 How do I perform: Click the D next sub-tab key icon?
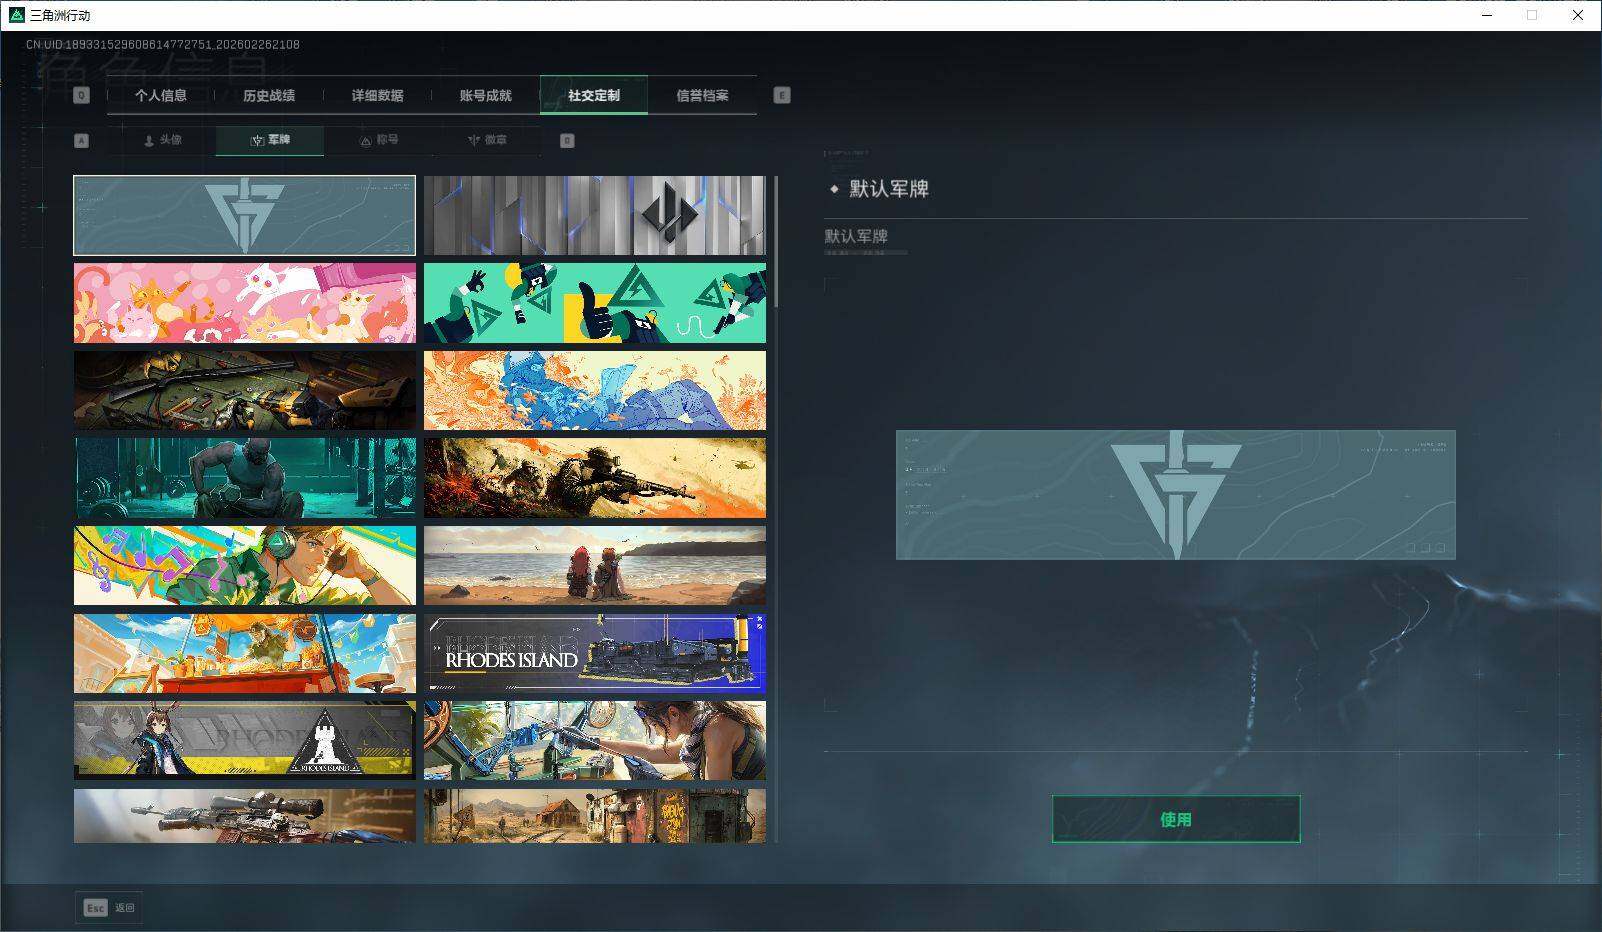(567, 141)
